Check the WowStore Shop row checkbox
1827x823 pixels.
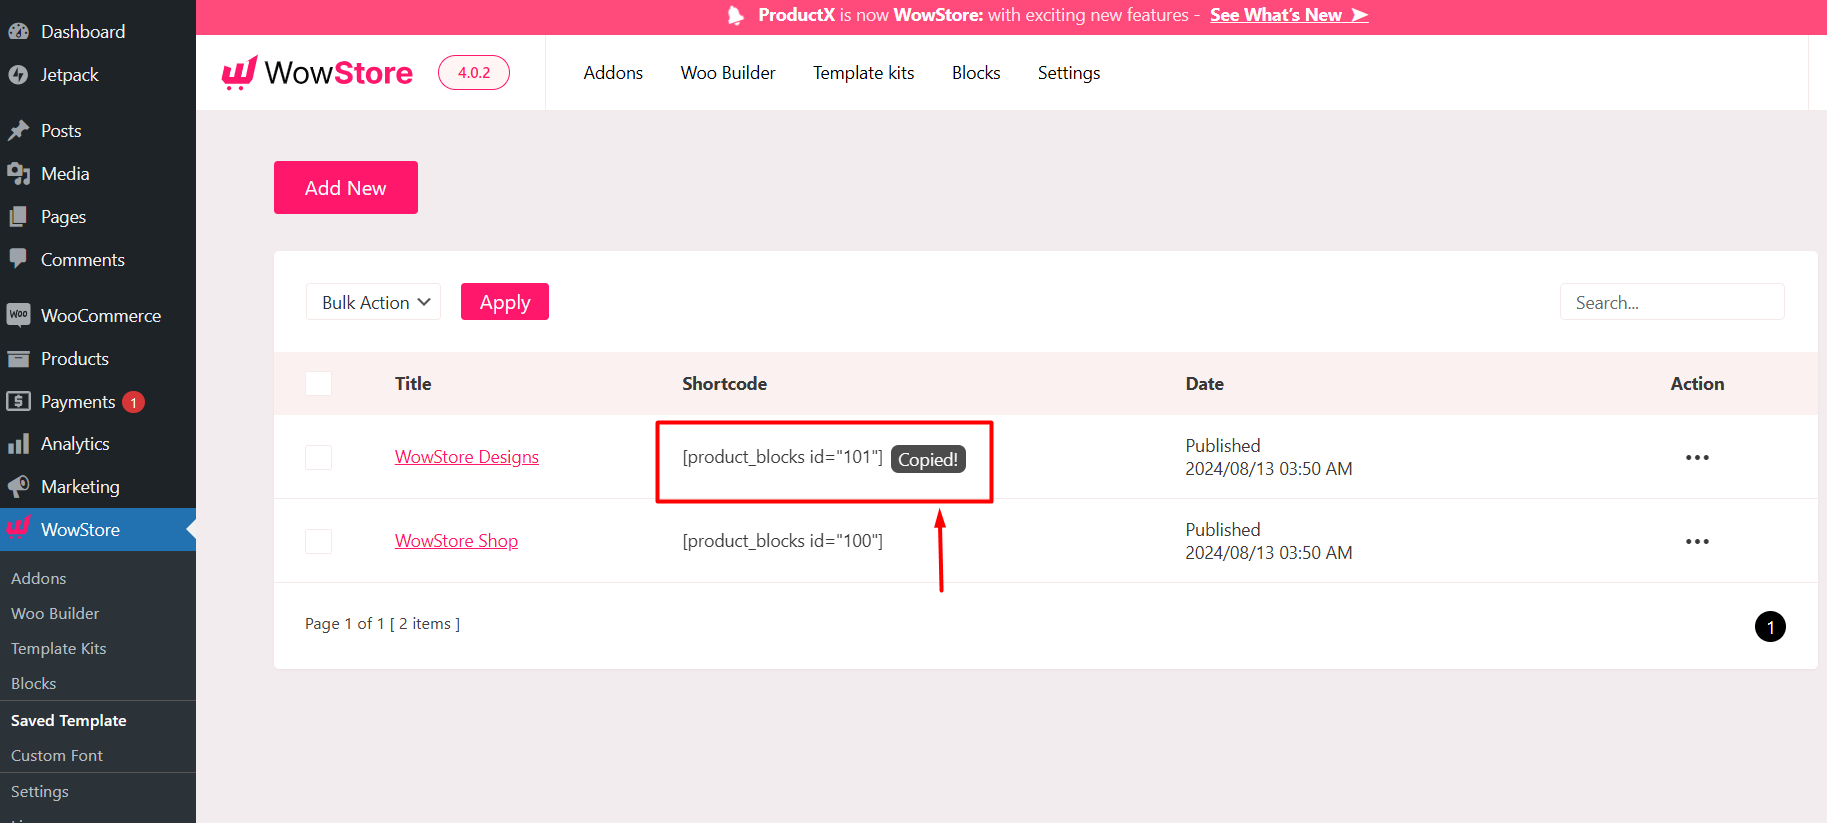tap(318, 541)
